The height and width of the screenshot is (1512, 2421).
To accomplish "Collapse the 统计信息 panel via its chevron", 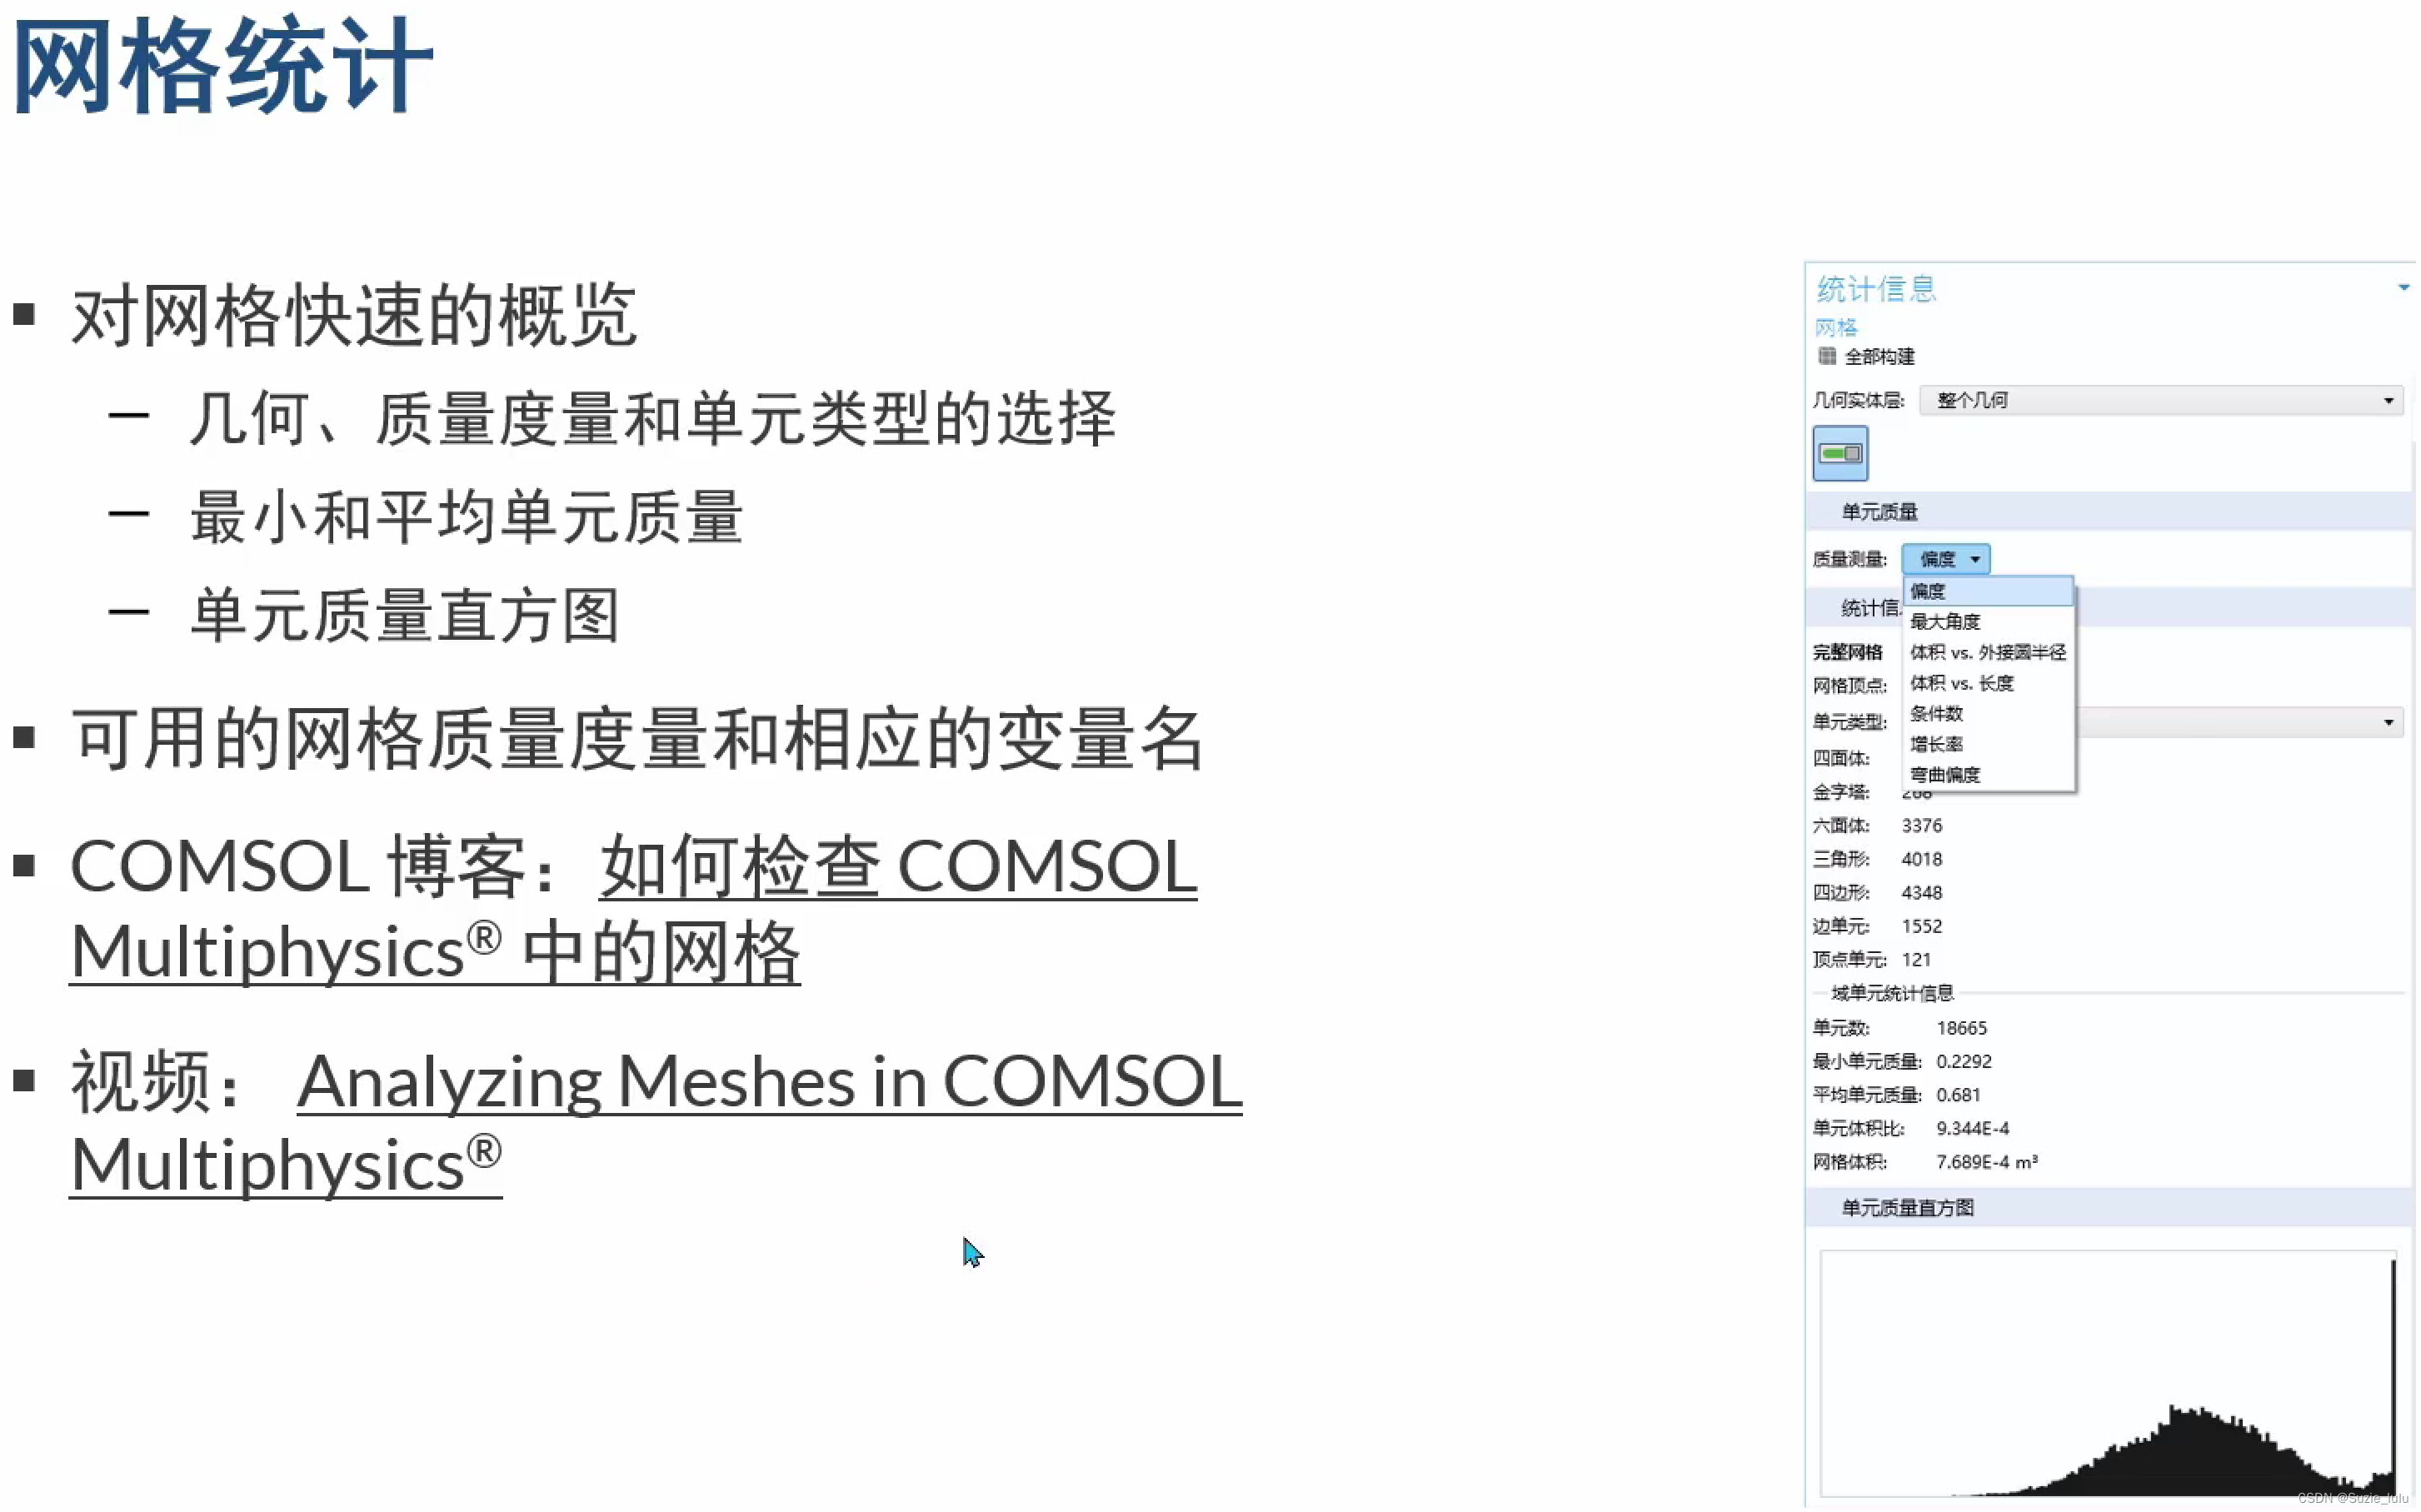I will pos(2405,287).
